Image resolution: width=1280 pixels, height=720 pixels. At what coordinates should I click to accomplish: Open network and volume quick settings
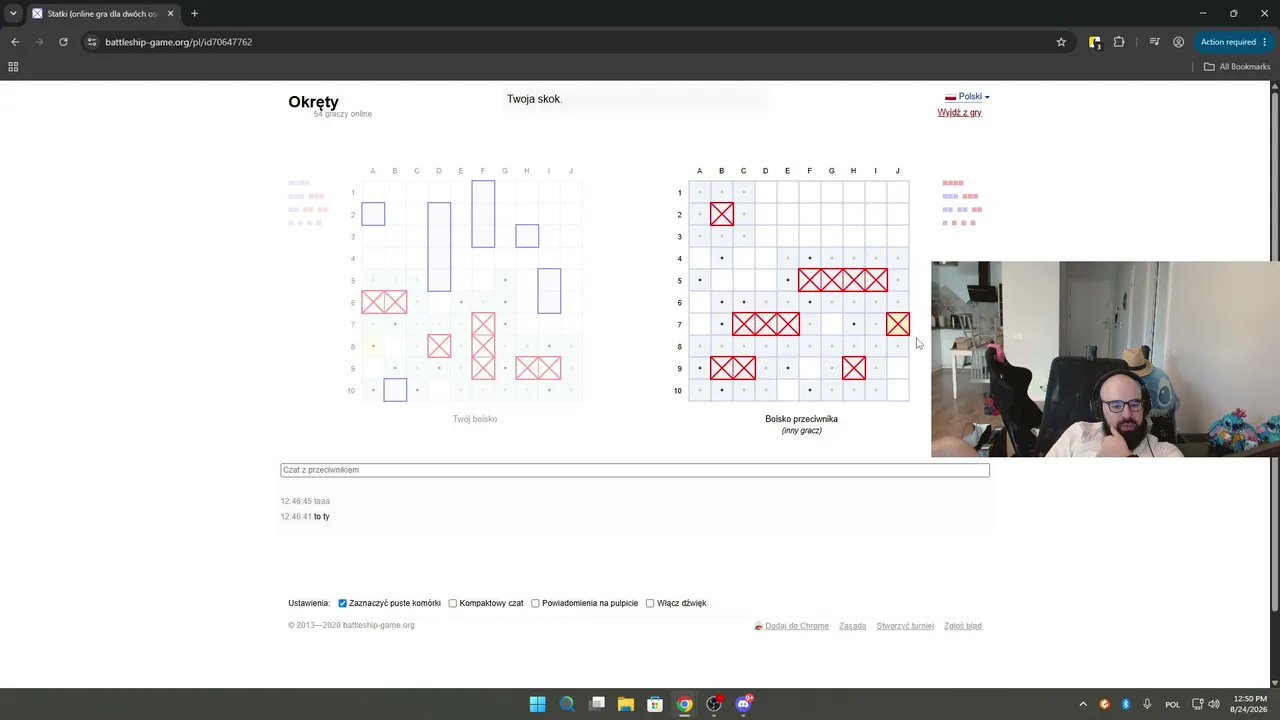[1206, 704]
